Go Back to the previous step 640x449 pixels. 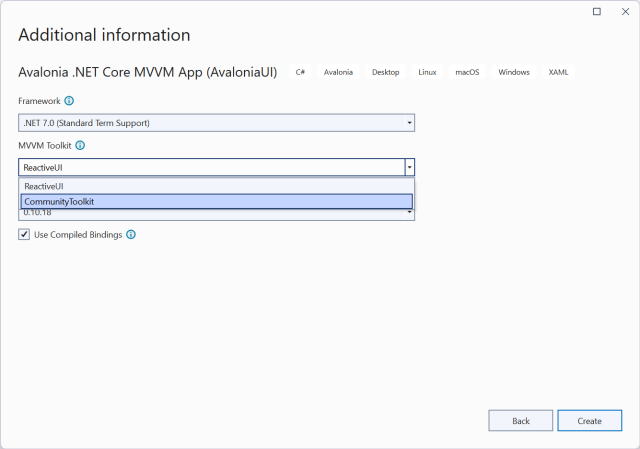520,420
